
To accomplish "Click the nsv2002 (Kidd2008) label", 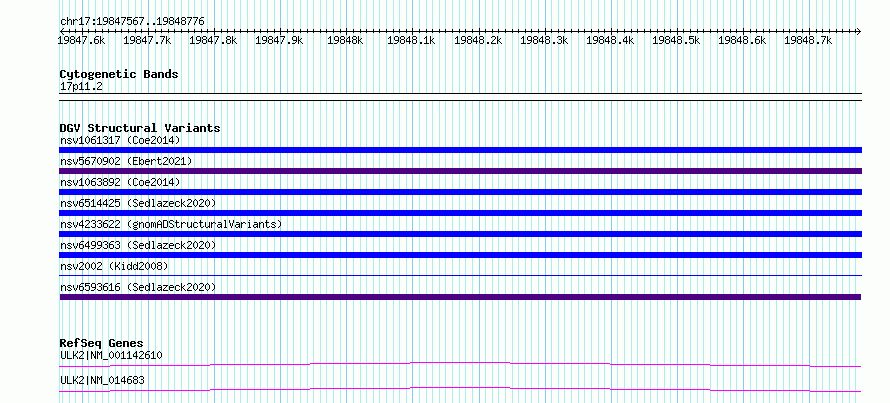I will 114,266.
